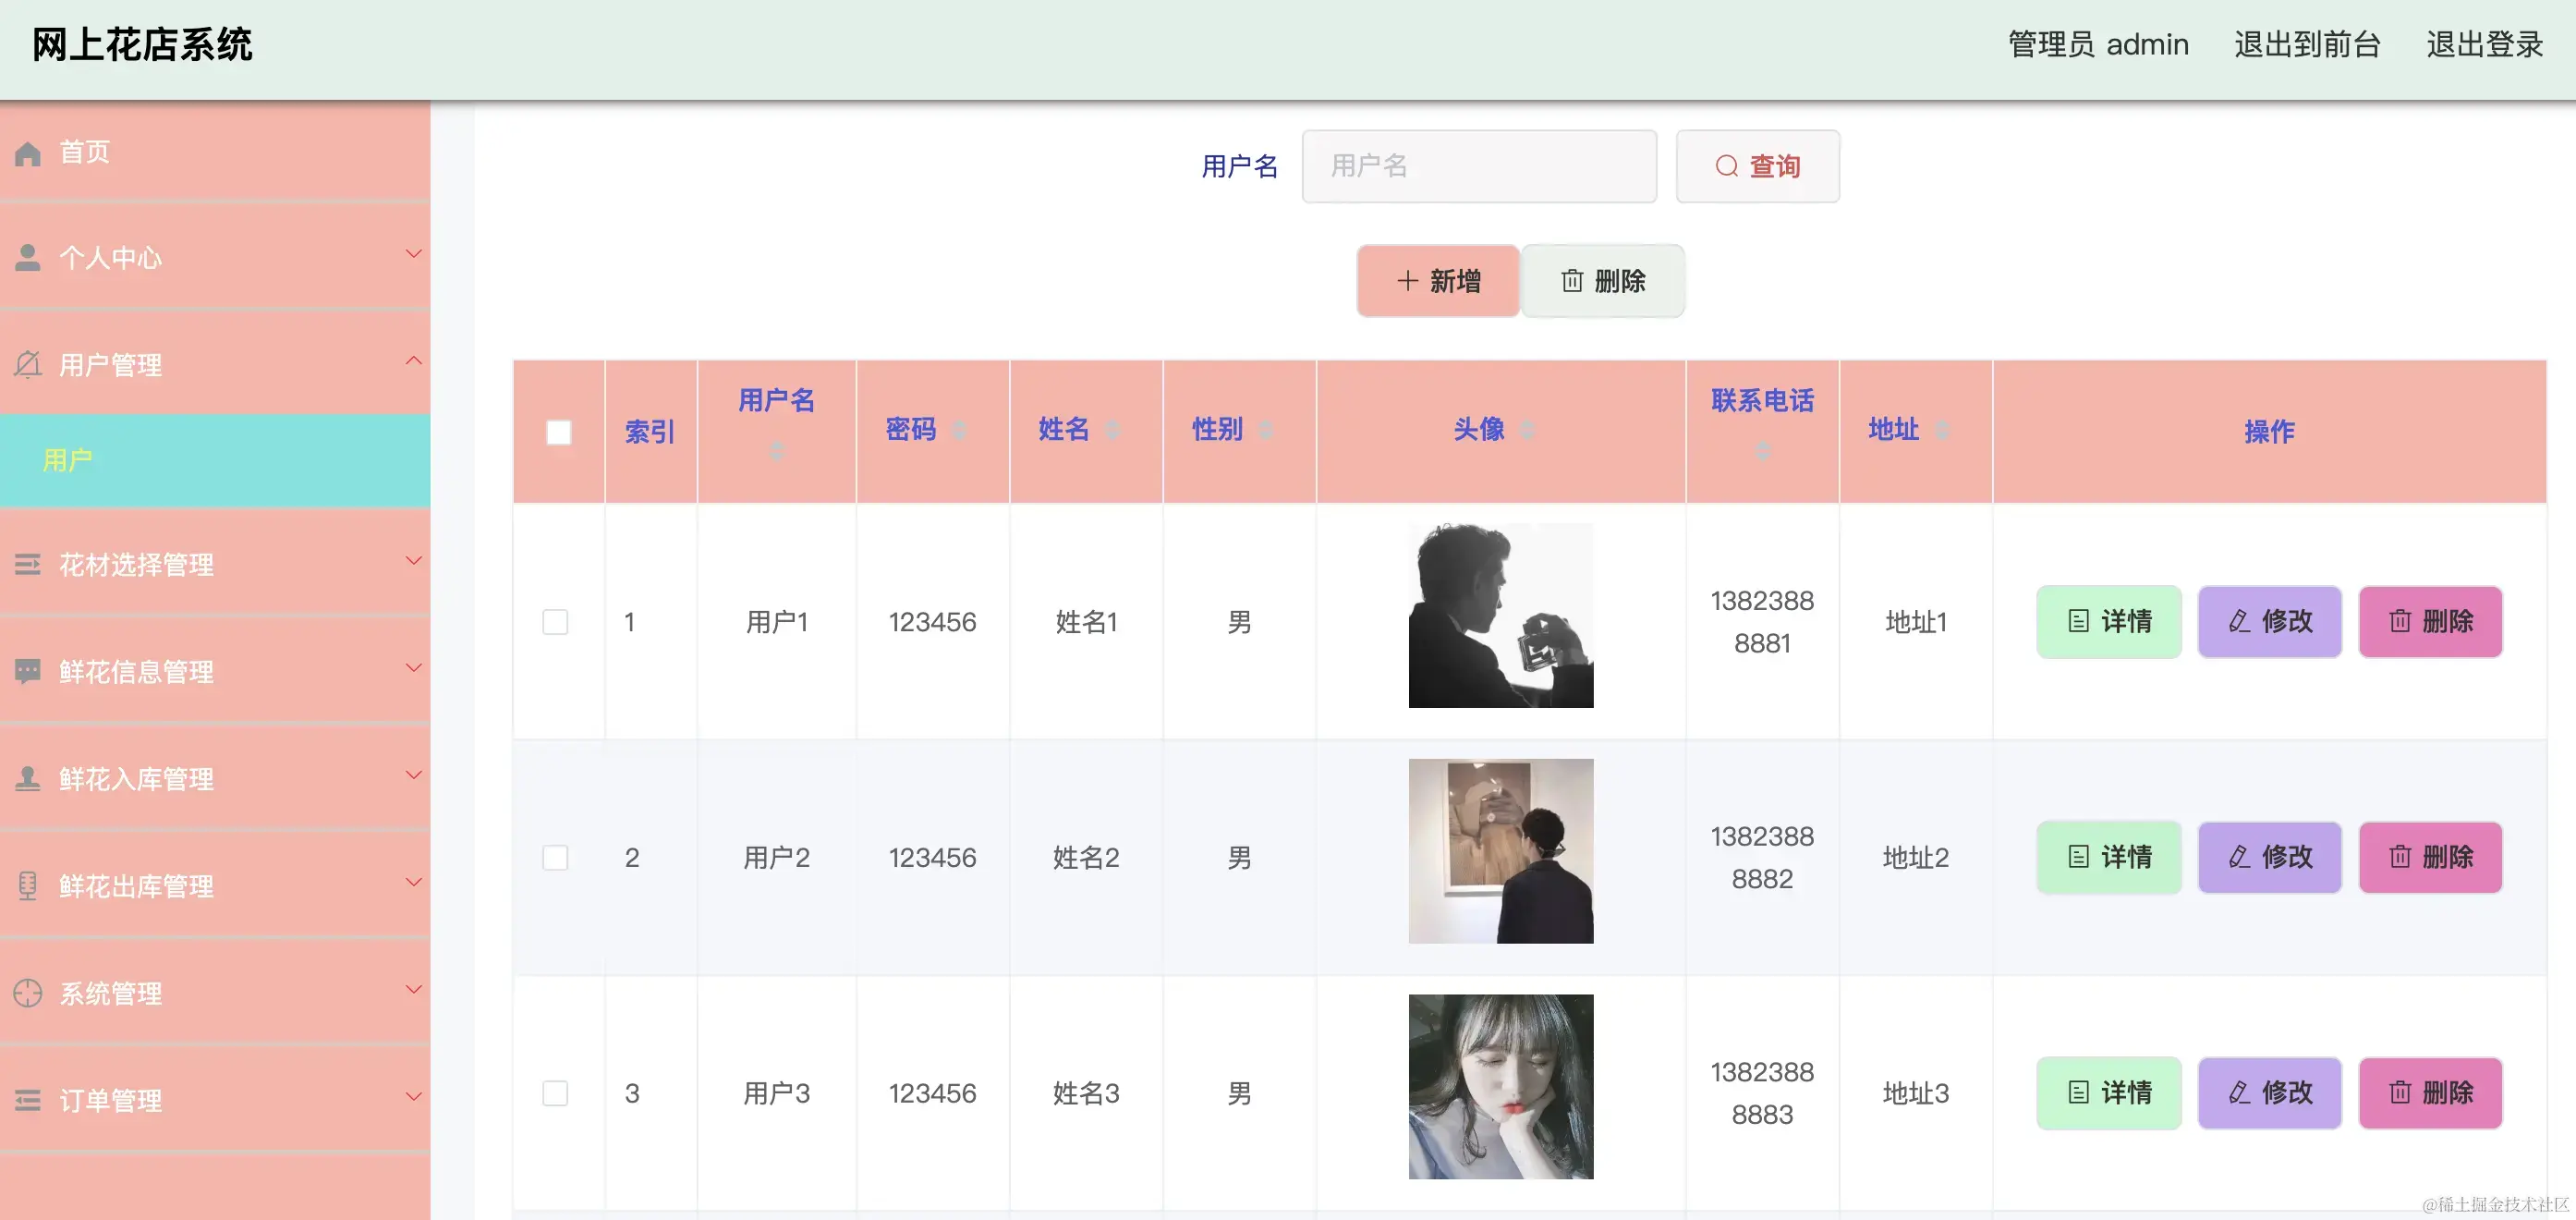The image size is (2576, 1220).
Task: Expand 鲜花入库管理 submenu arrow
Action: (x=413, y=775)
